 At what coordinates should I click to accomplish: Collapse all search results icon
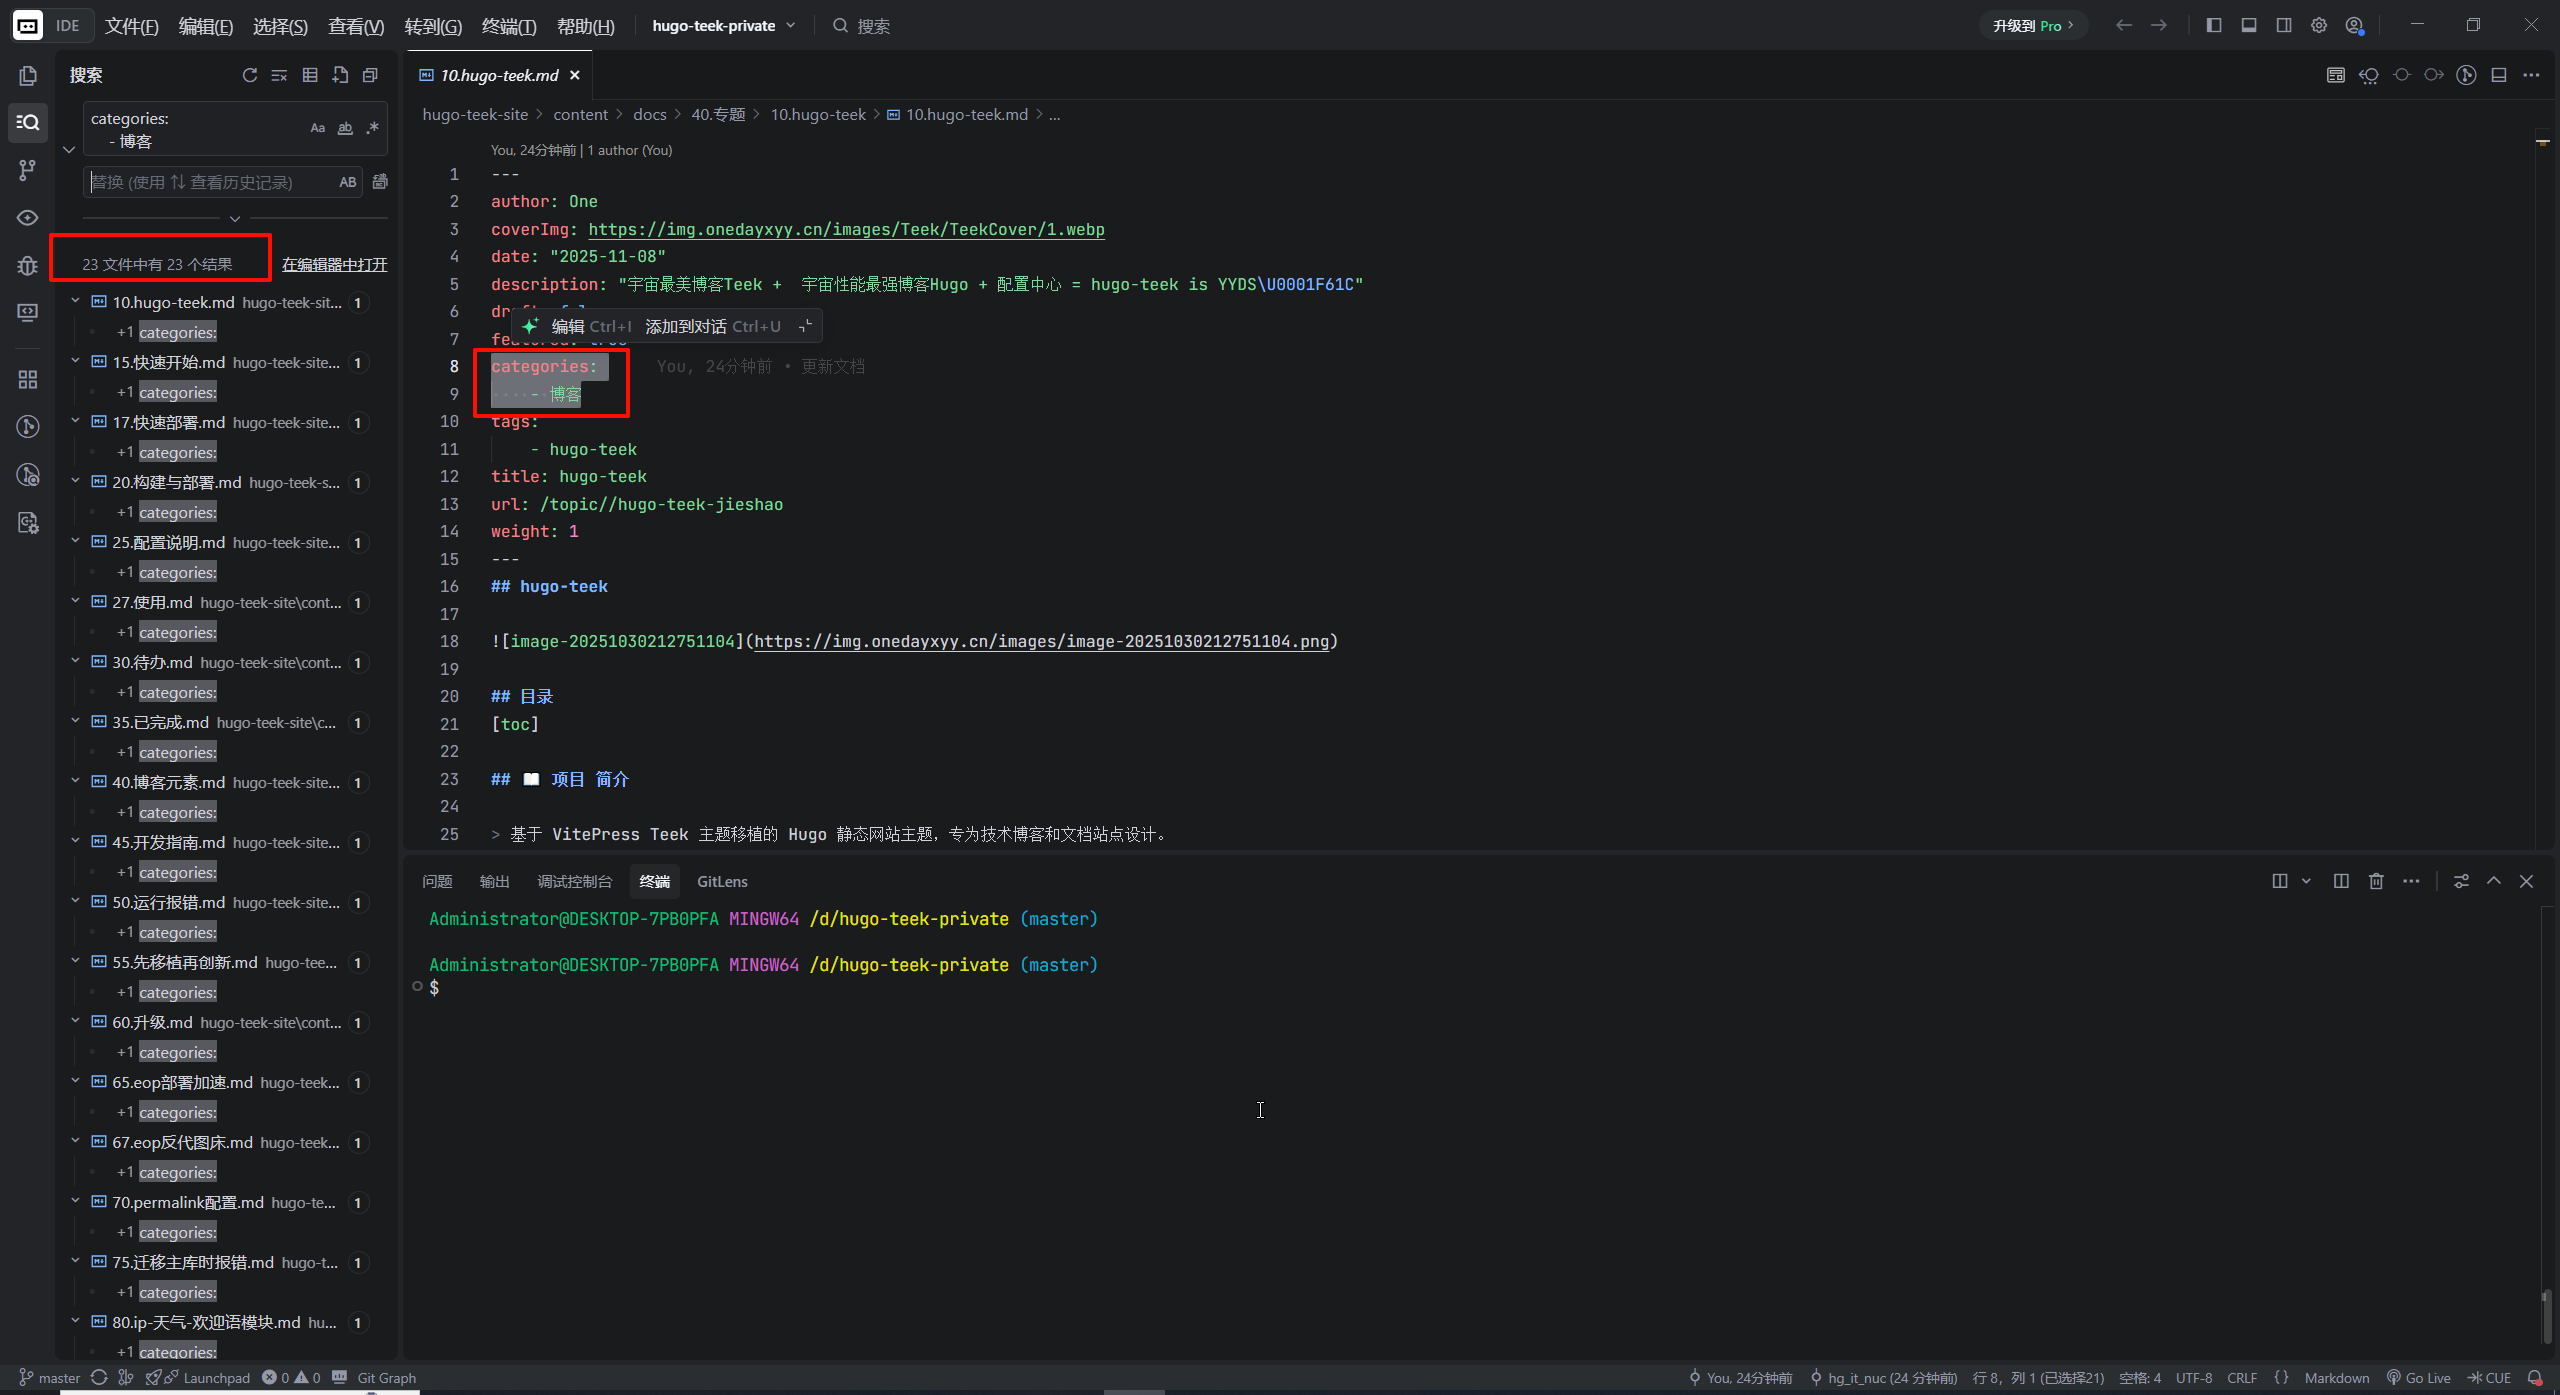[x=370, y=75]
